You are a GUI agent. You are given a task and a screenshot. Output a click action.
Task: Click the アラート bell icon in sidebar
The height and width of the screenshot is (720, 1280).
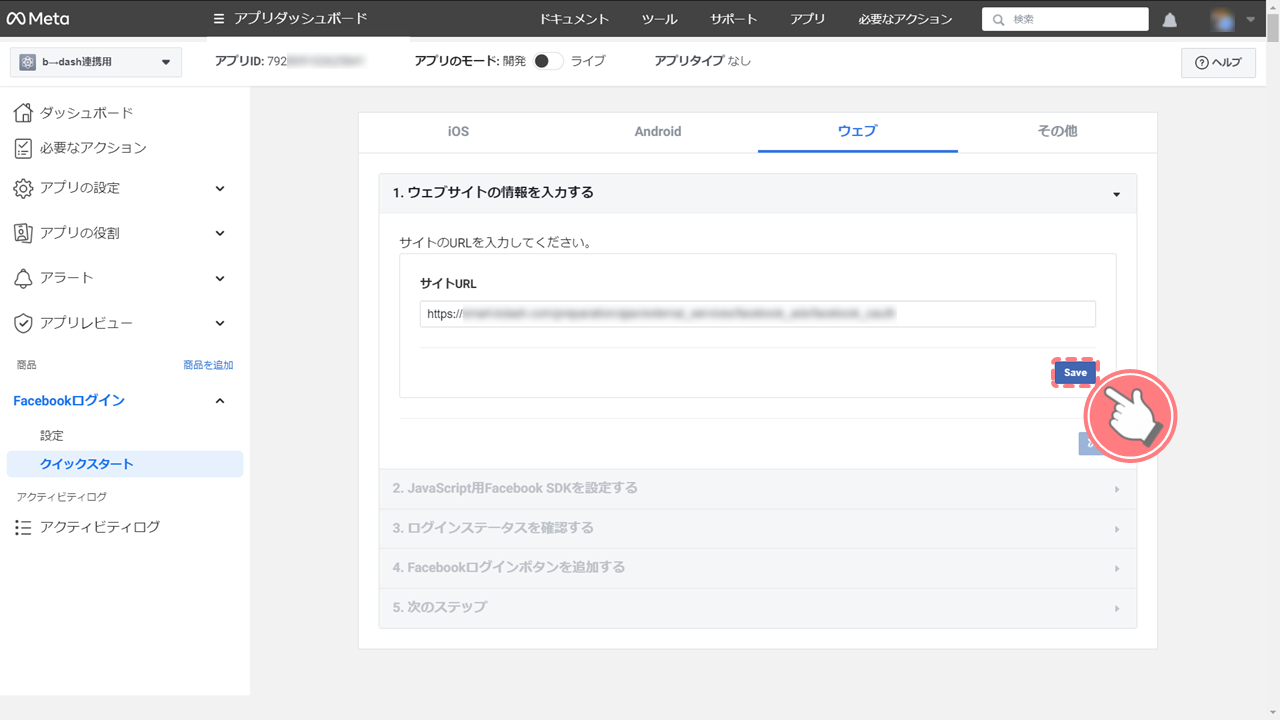pyautogui.click(x=23, y=278)
